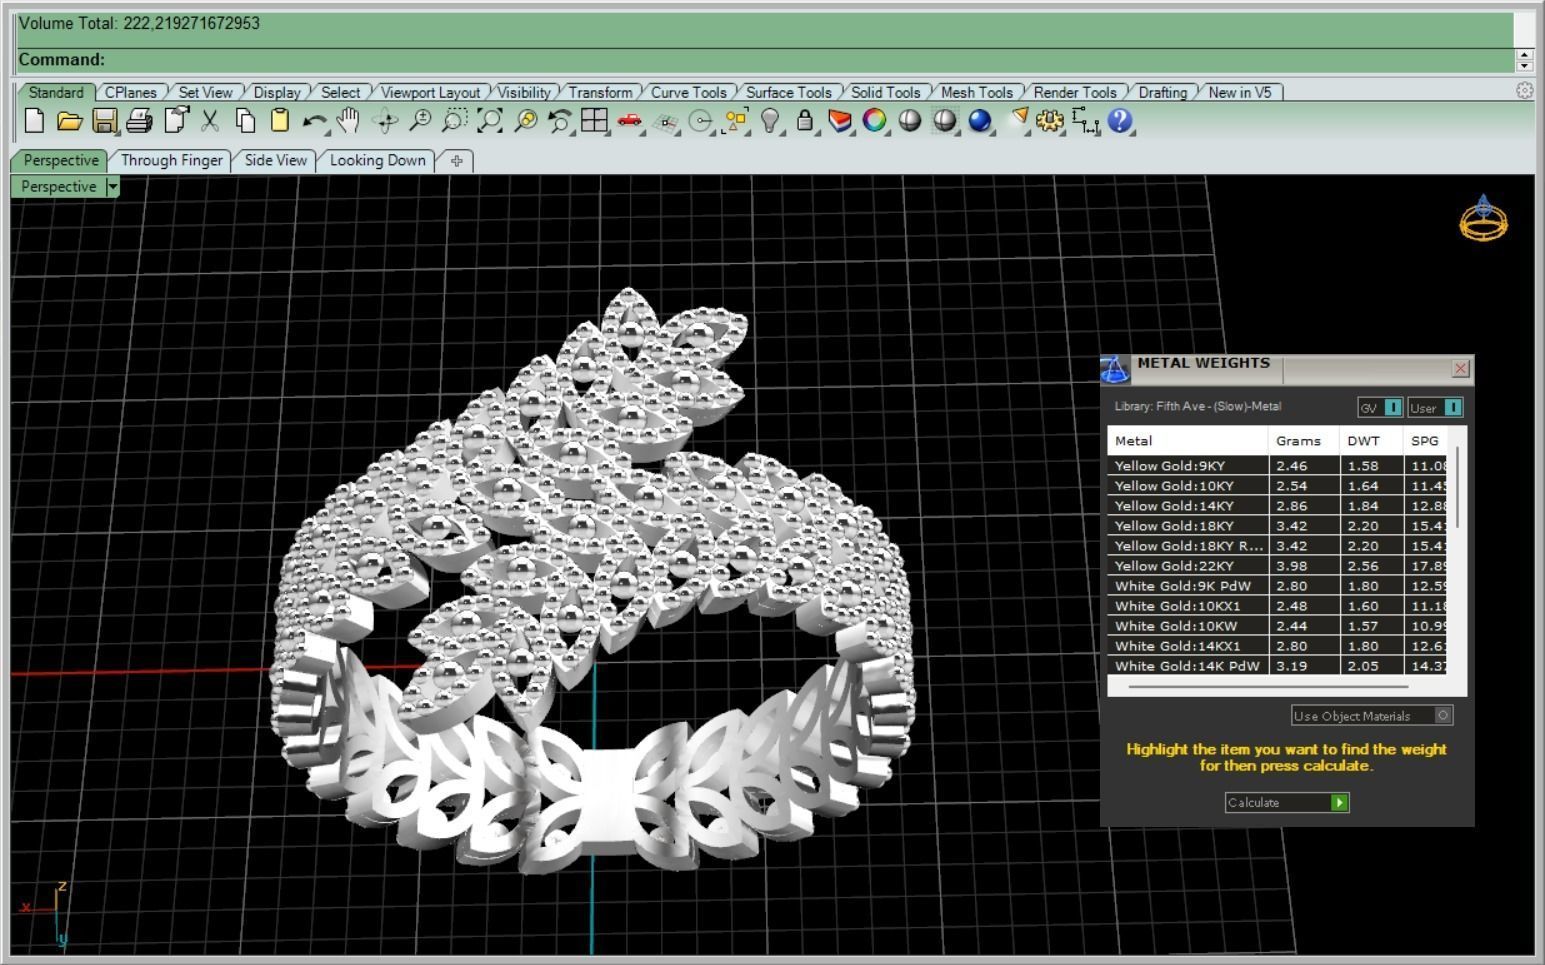Screen dimensions: 1545x965
Task: Click the Lock Objects padlock icon
Action: 805,121
